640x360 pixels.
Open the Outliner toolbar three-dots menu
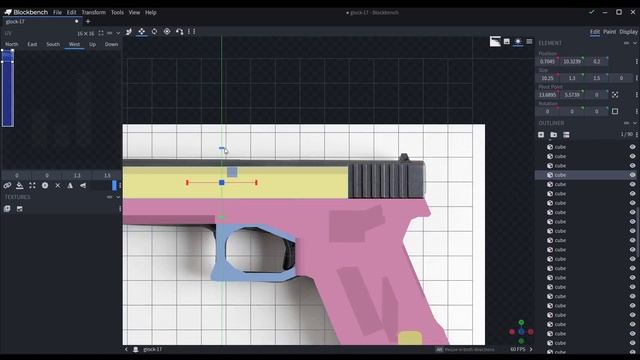point(636,135)
